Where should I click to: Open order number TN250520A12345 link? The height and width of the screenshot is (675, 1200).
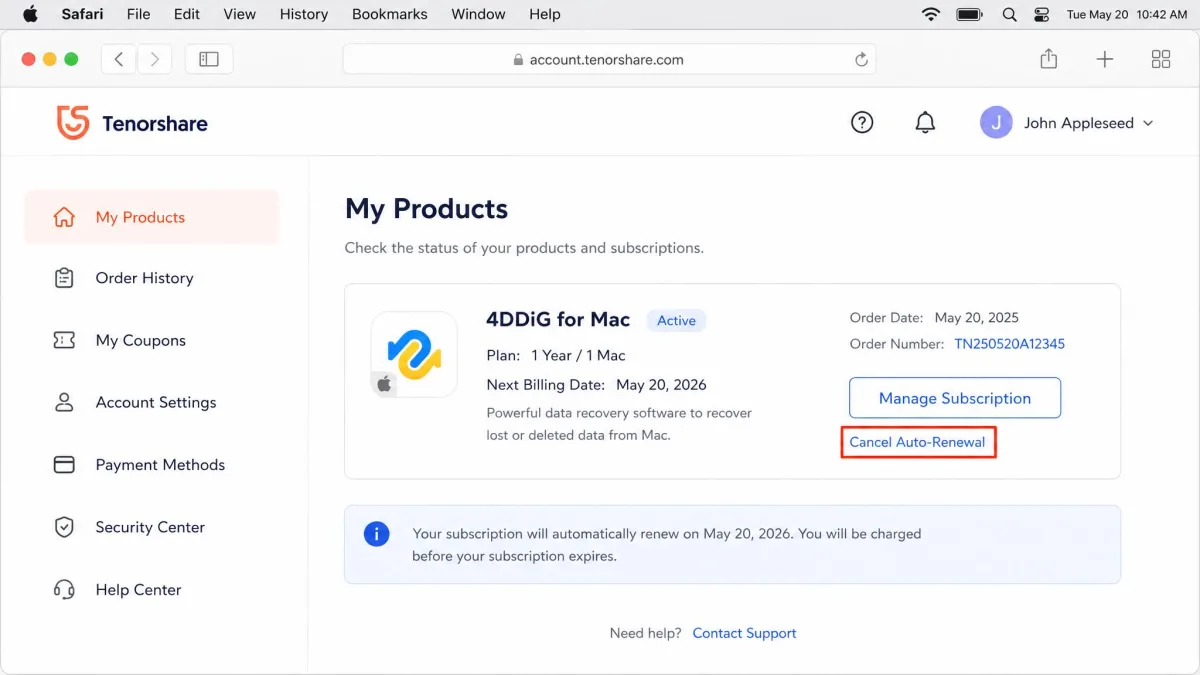1009,343
